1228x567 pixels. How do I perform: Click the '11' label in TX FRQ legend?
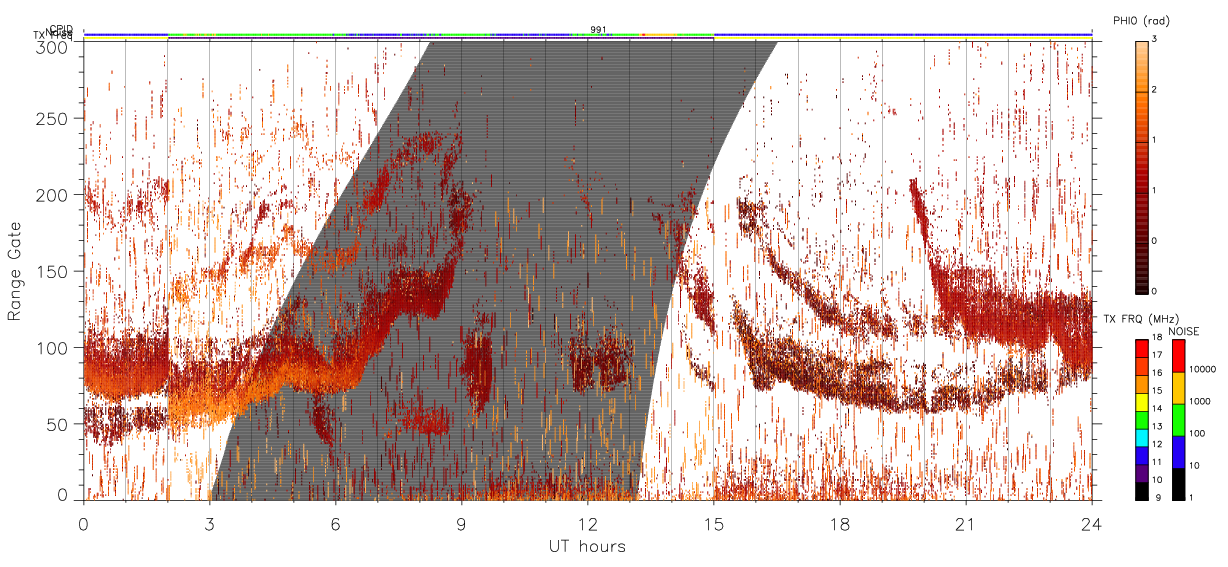click(x=1157, y=462)
